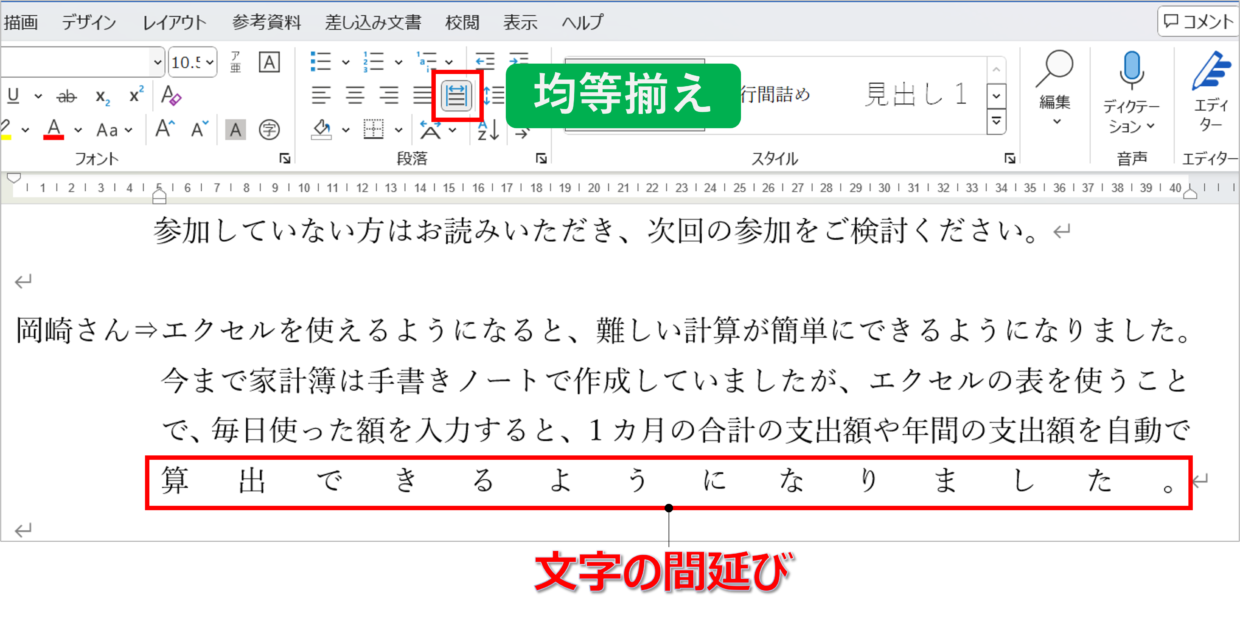Click the hanging indent marker on the ruler
This screenshot has height=622, width=1240.
[x=159, y=194]
